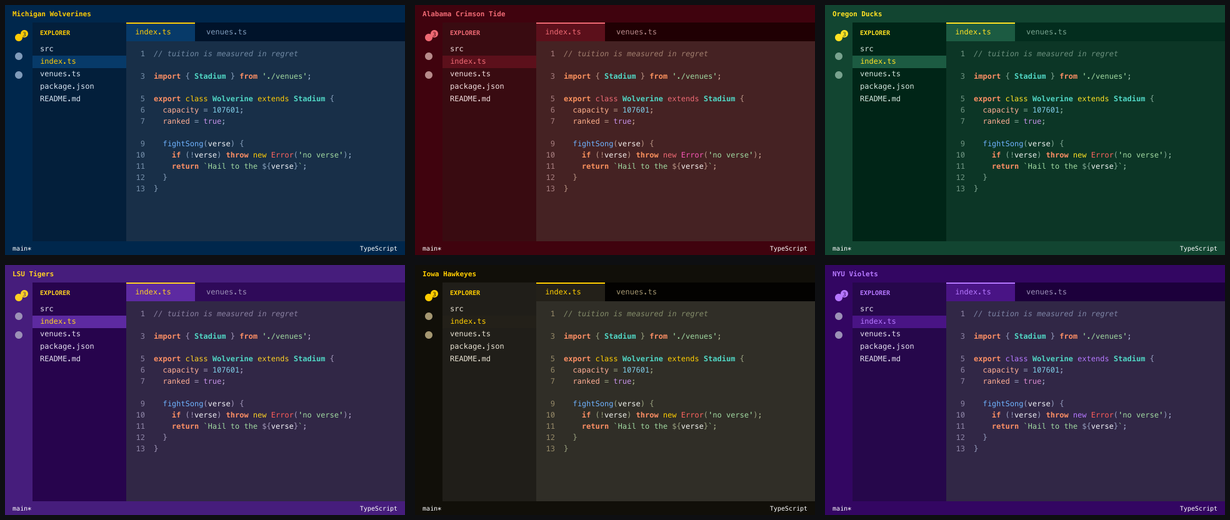The height and width of the screenshot is (520, 1230).
Task: Click the third activity dot in Oregon Ducks
Action: pos(839,74)
